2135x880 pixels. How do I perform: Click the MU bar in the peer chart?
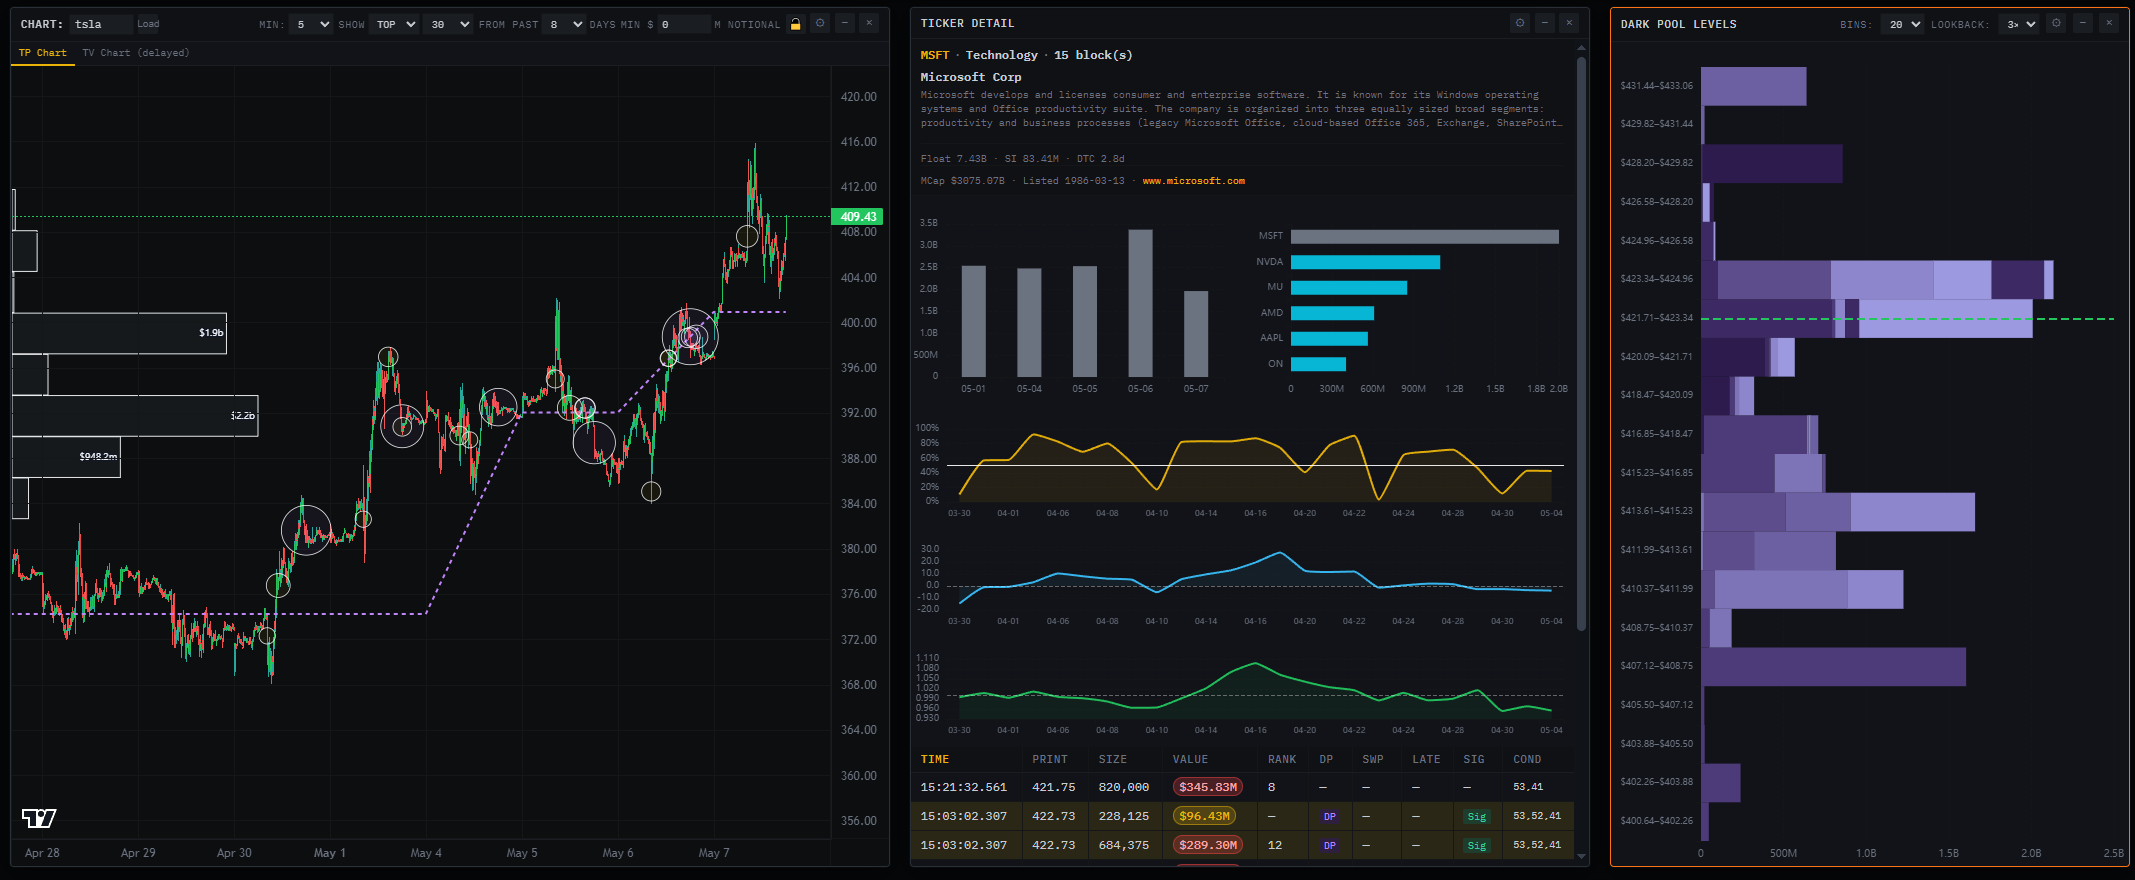1349,288
